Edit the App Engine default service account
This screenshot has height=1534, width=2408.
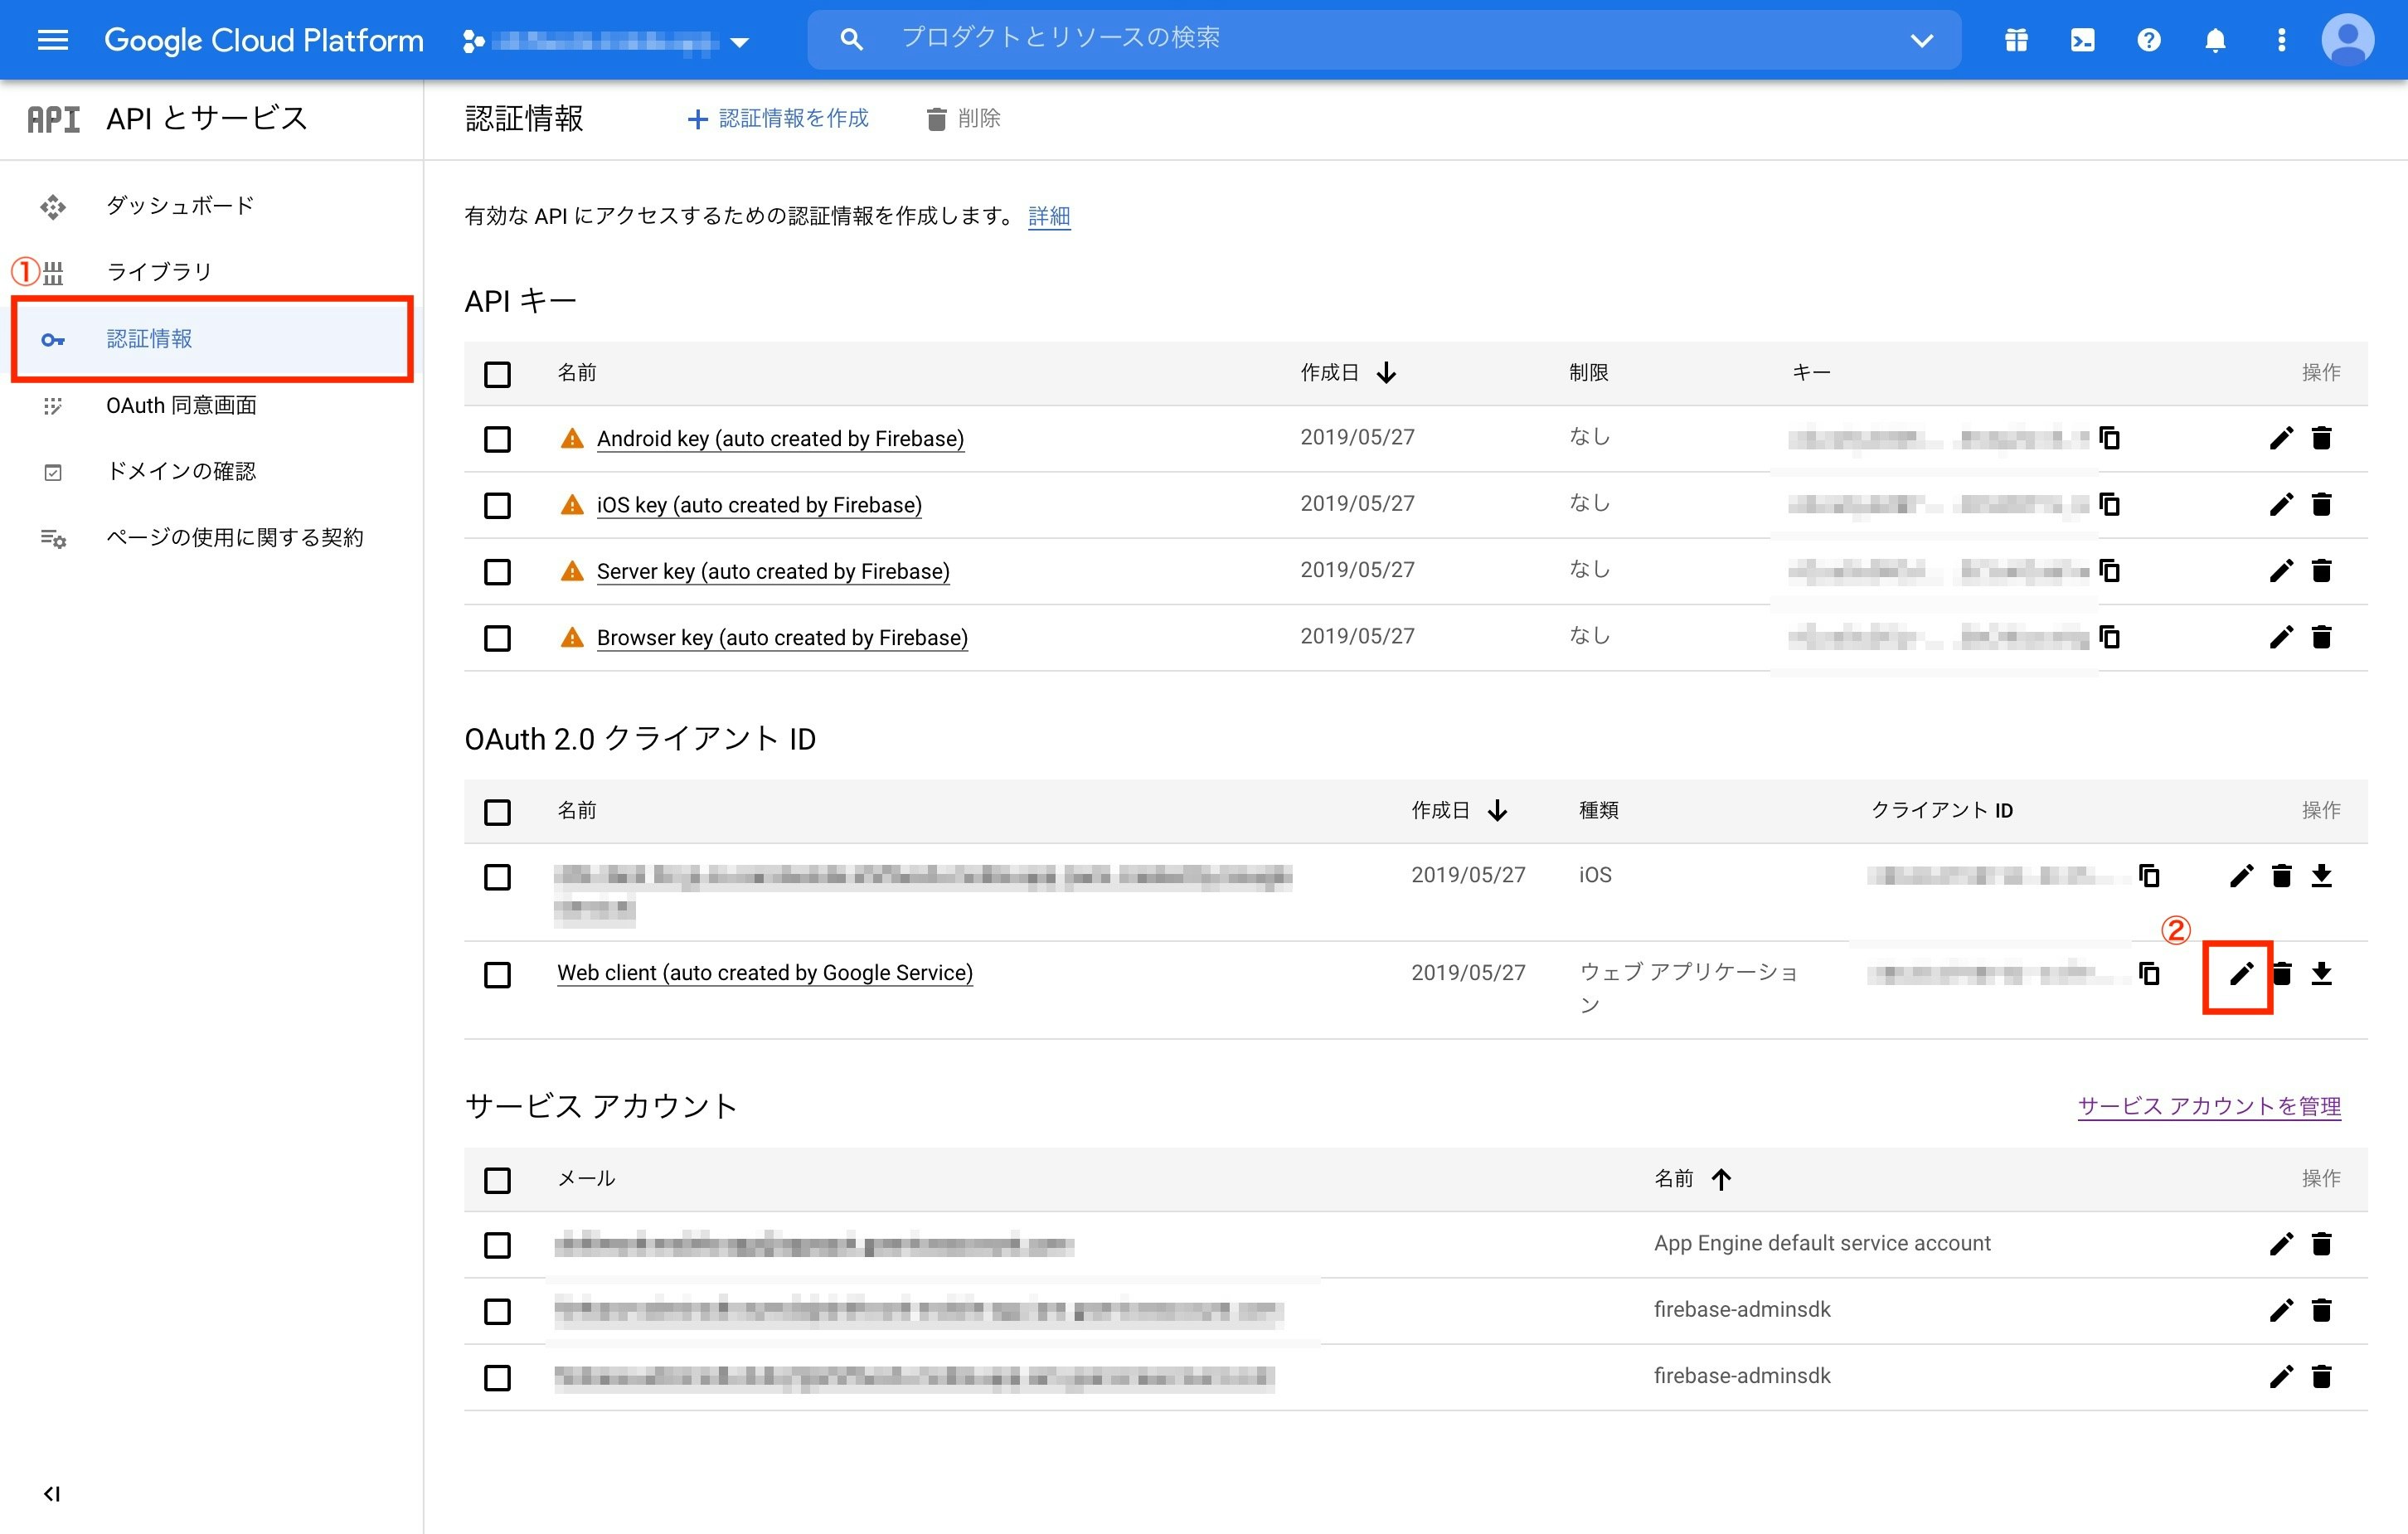[x=2280, y=1244]
